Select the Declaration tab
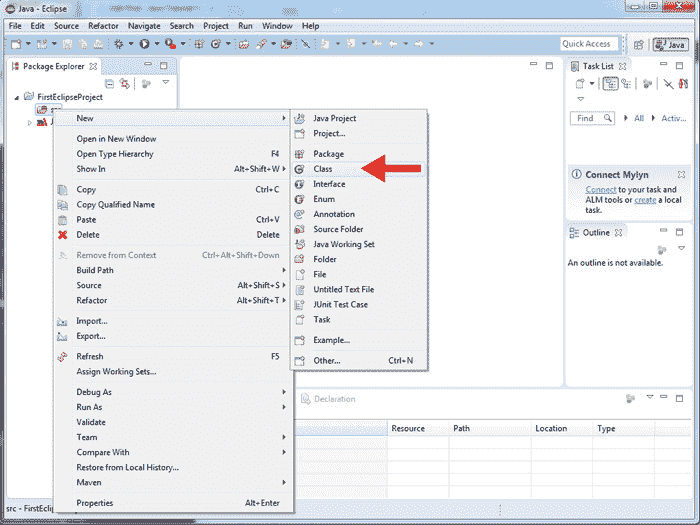 (x=329, y=399)
